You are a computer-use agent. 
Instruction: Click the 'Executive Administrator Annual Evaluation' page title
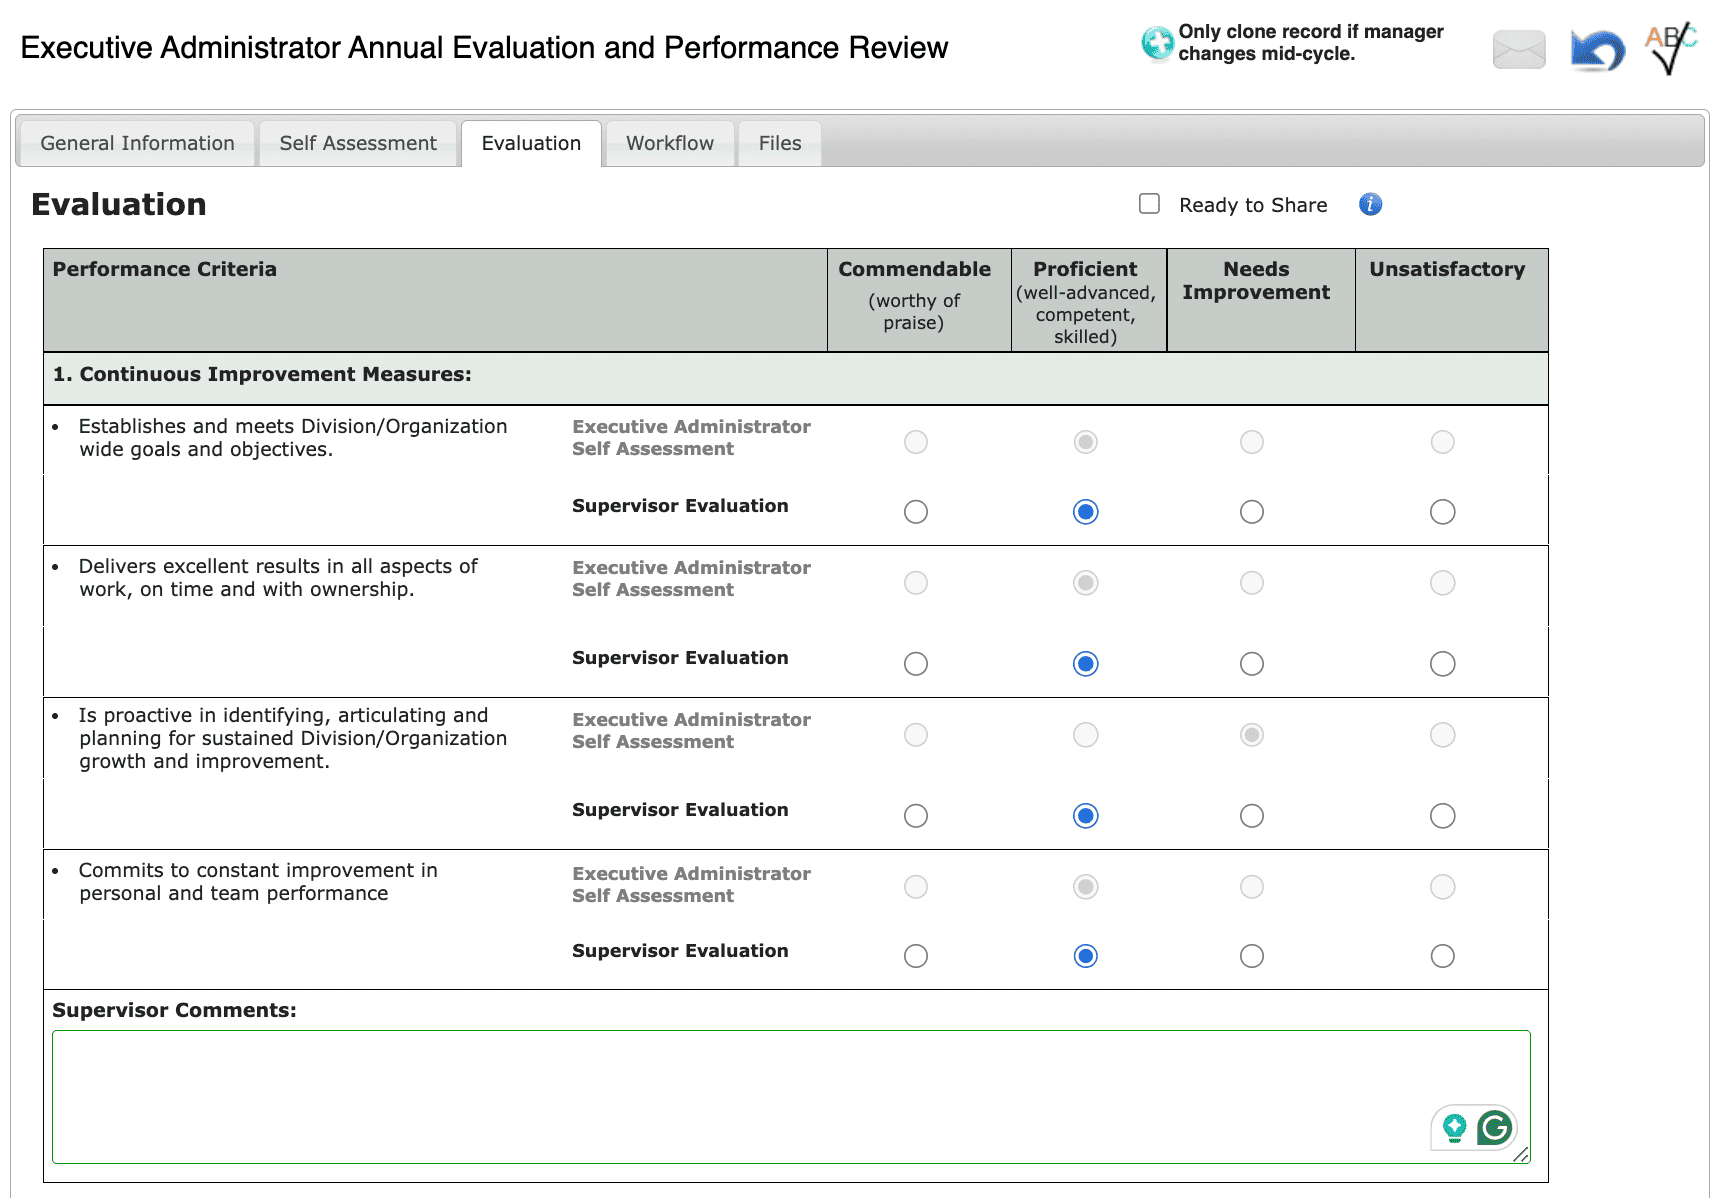click(x=484, y=48)
